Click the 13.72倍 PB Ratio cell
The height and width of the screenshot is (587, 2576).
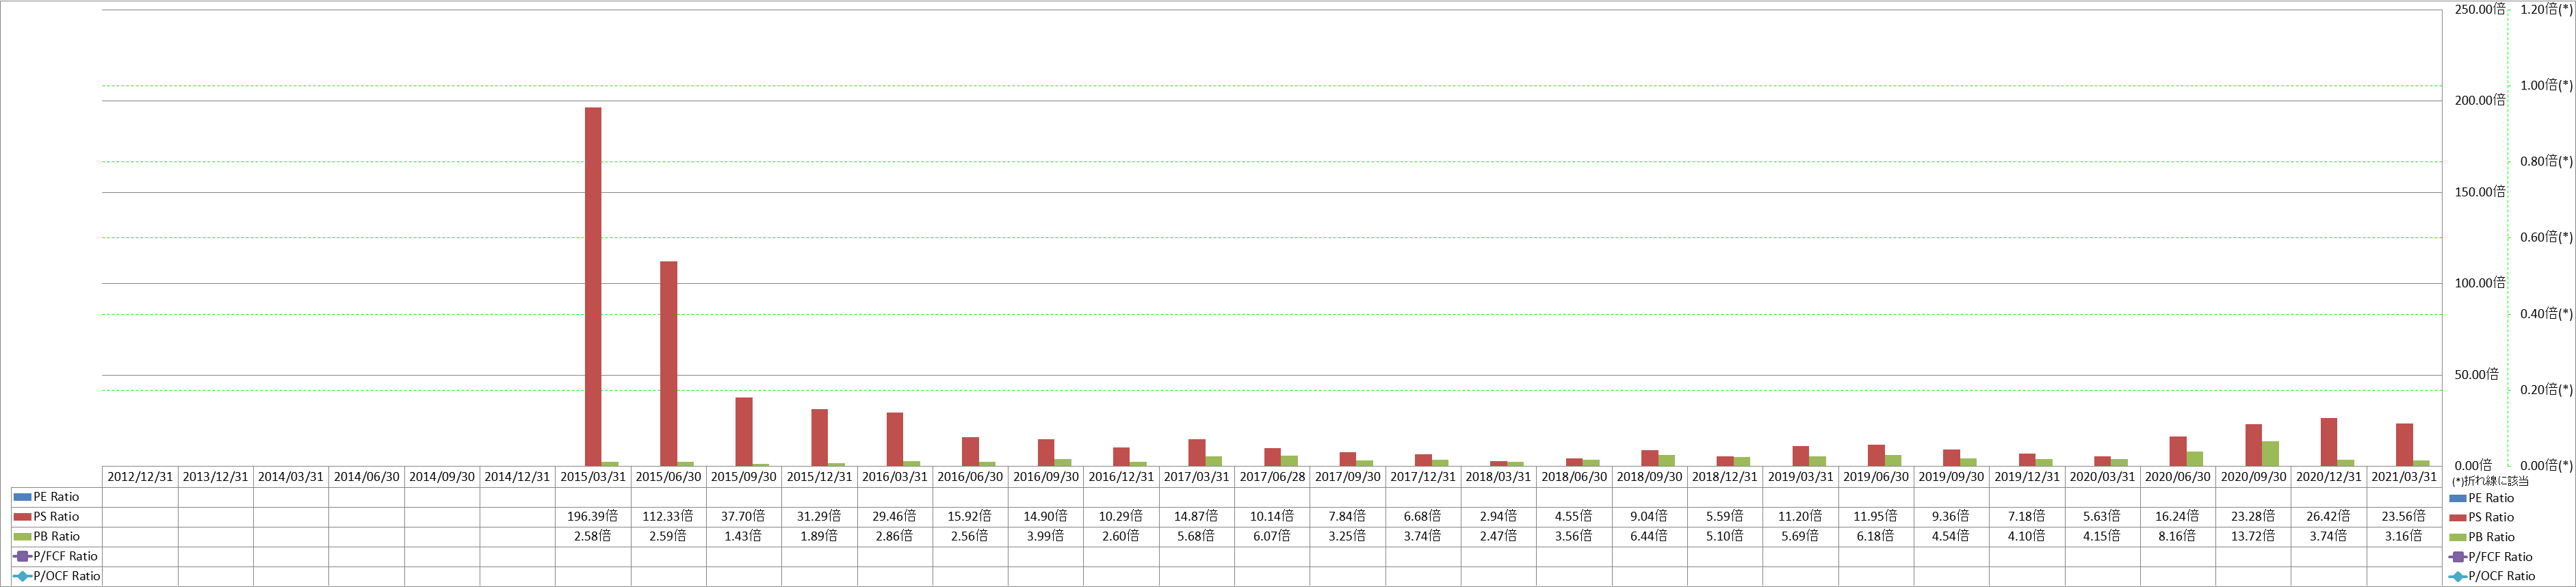click(x=2253, y=537)
